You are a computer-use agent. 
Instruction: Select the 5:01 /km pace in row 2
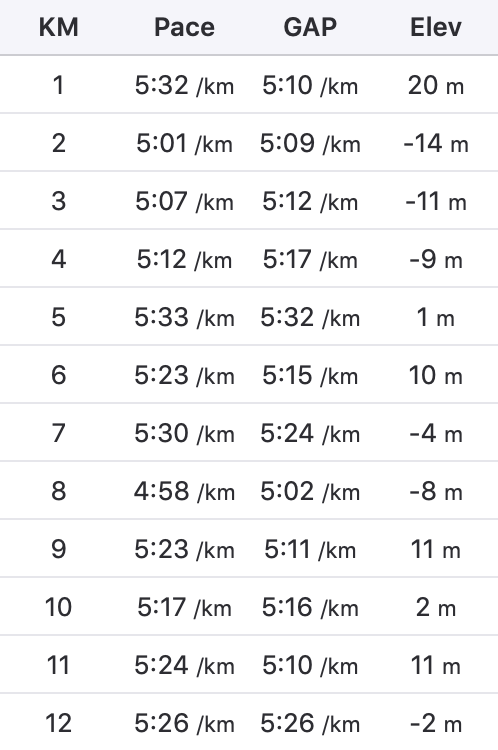(184, 143)
